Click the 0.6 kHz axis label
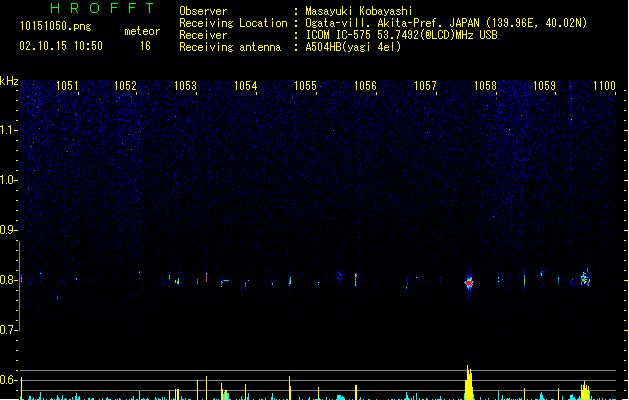 click(8, 380)
